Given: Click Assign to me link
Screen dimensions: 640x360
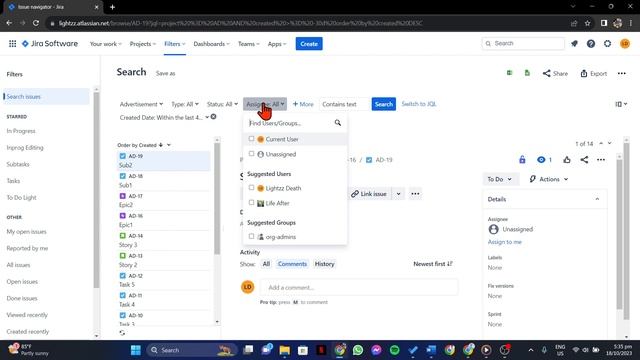Looking at the screenshot, I should (x=504, y=242).
